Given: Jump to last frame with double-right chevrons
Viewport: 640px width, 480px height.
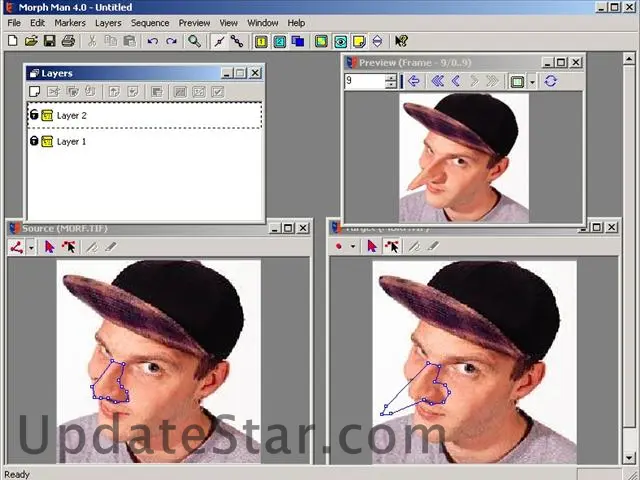Looking at the screenshot, I should 493,81.
